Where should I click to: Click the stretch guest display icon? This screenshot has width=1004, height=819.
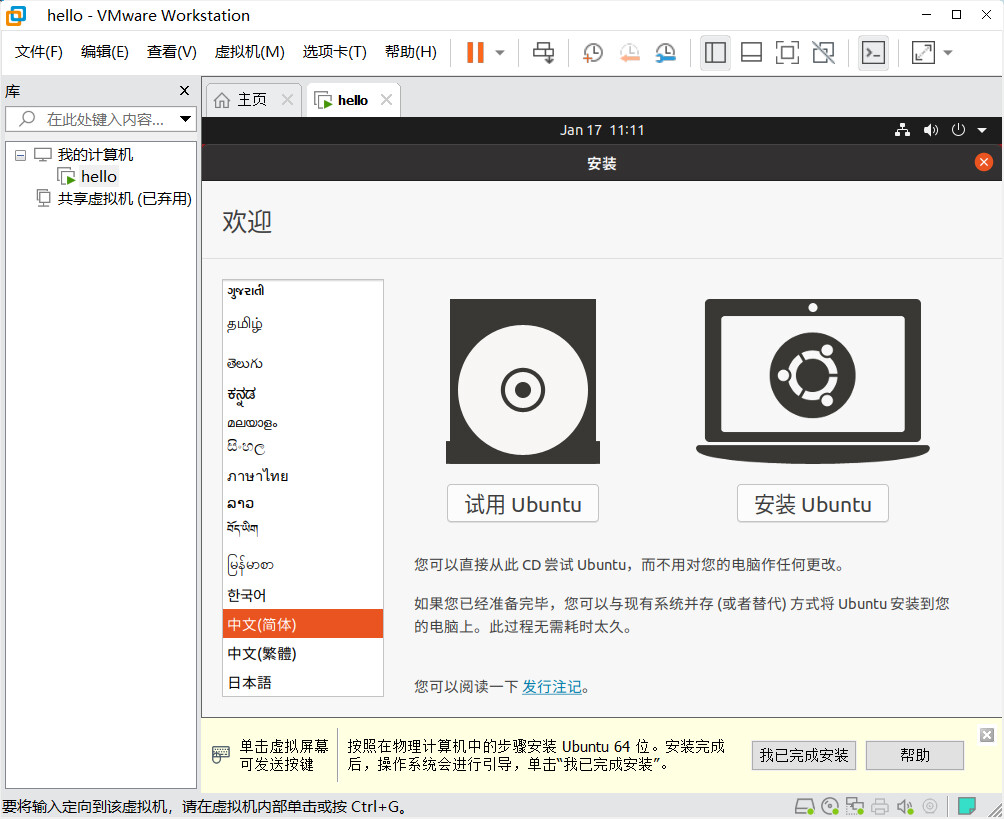tap(923, 53)
